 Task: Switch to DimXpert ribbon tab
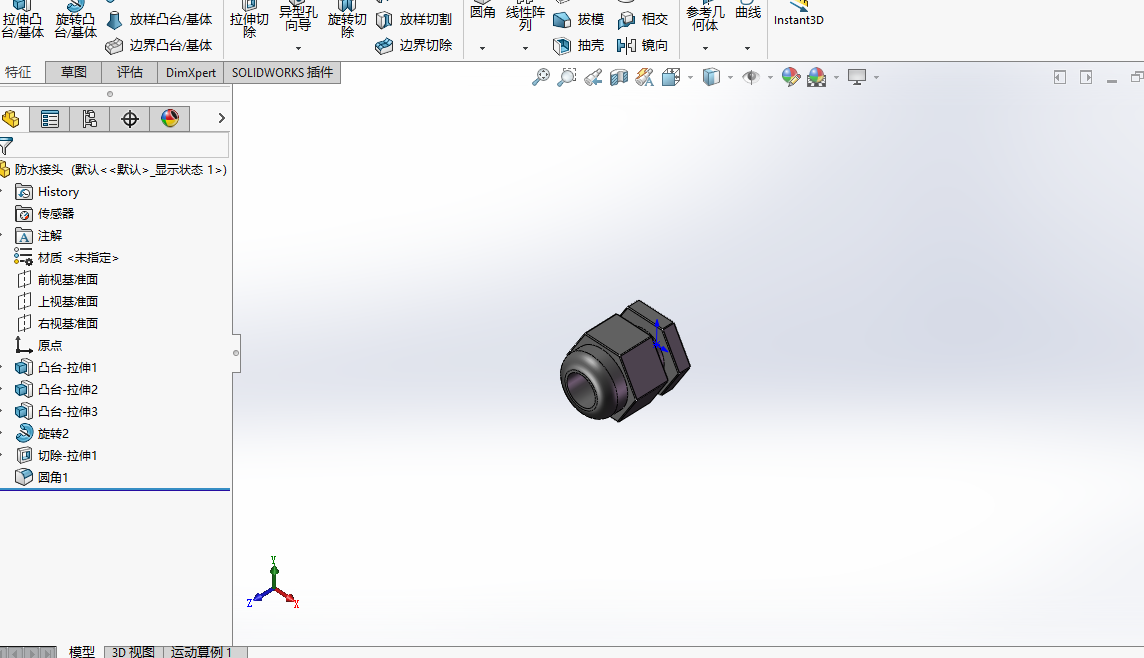(191, 72)
